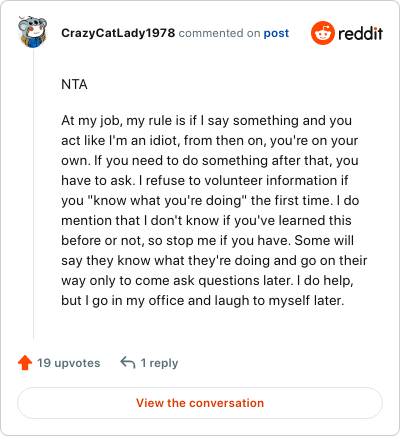The height and width of the screenshot is (436, 400).
Task: Open CrazyCatLady1978's avatar image
Action: coord(32,32)
